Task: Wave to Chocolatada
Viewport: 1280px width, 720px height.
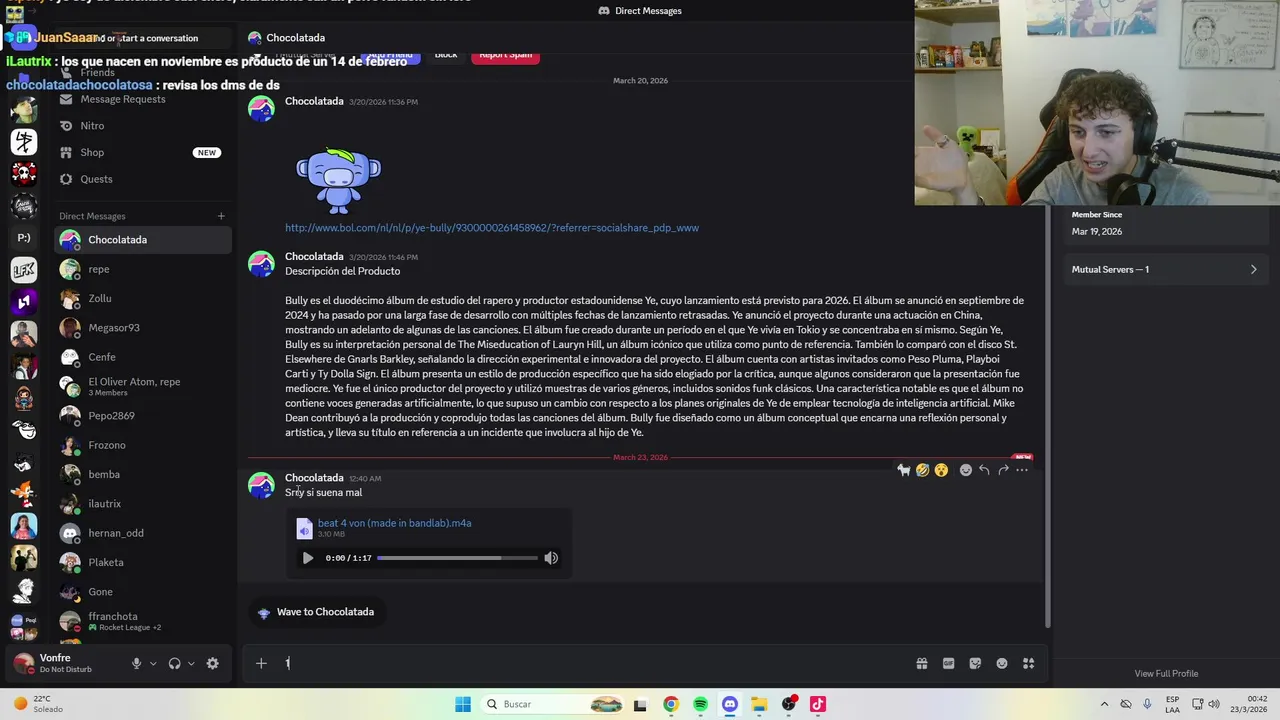Action: (315, 612)
